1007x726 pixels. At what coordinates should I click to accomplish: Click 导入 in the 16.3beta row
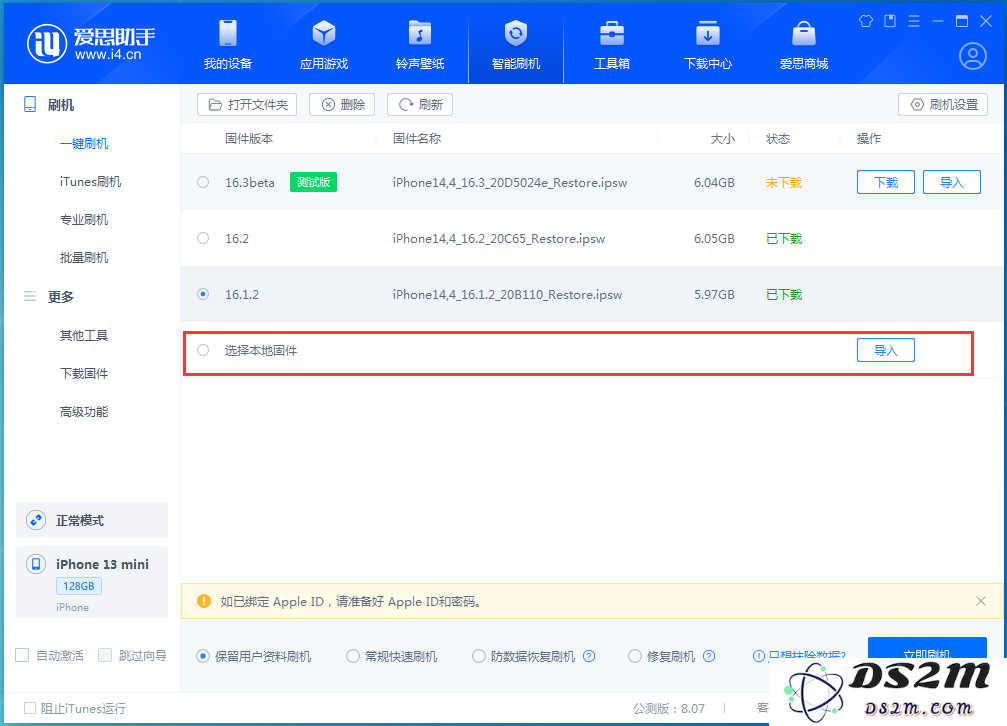[952, 182]
